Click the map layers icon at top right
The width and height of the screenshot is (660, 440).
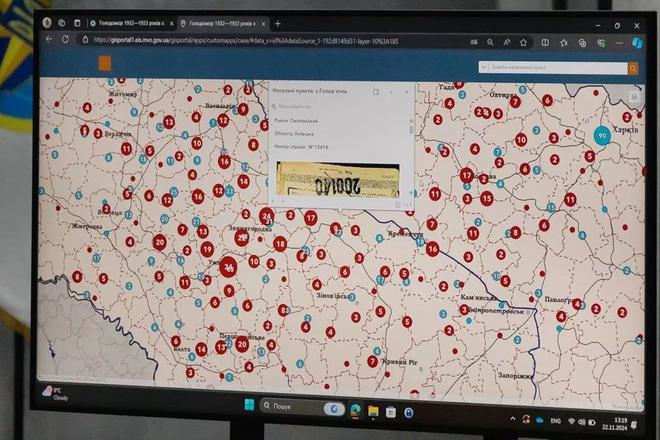coord(633,98)
